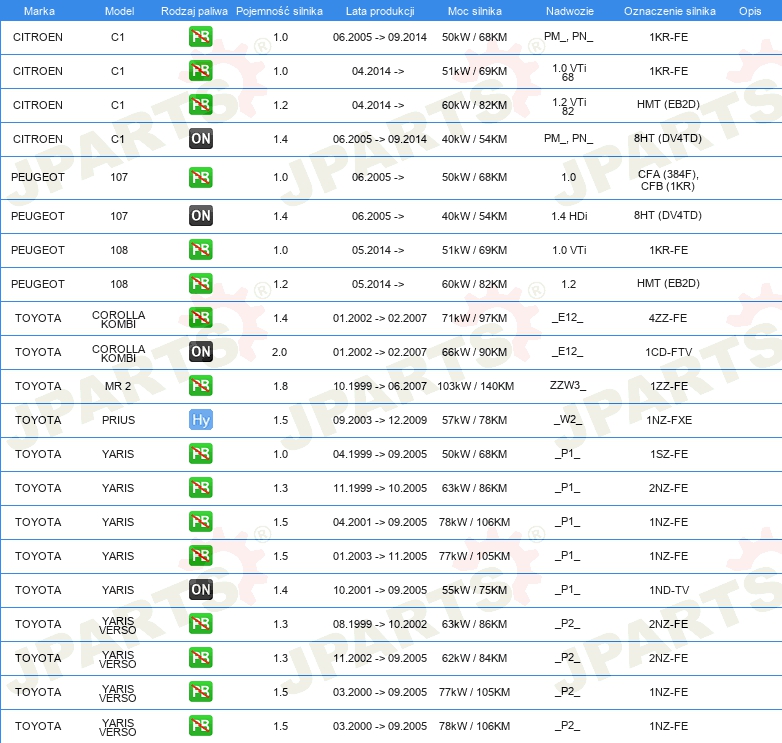Click the Moc silnika column header
This screenshot has height=743, width=782.
(x=474, y=11)
